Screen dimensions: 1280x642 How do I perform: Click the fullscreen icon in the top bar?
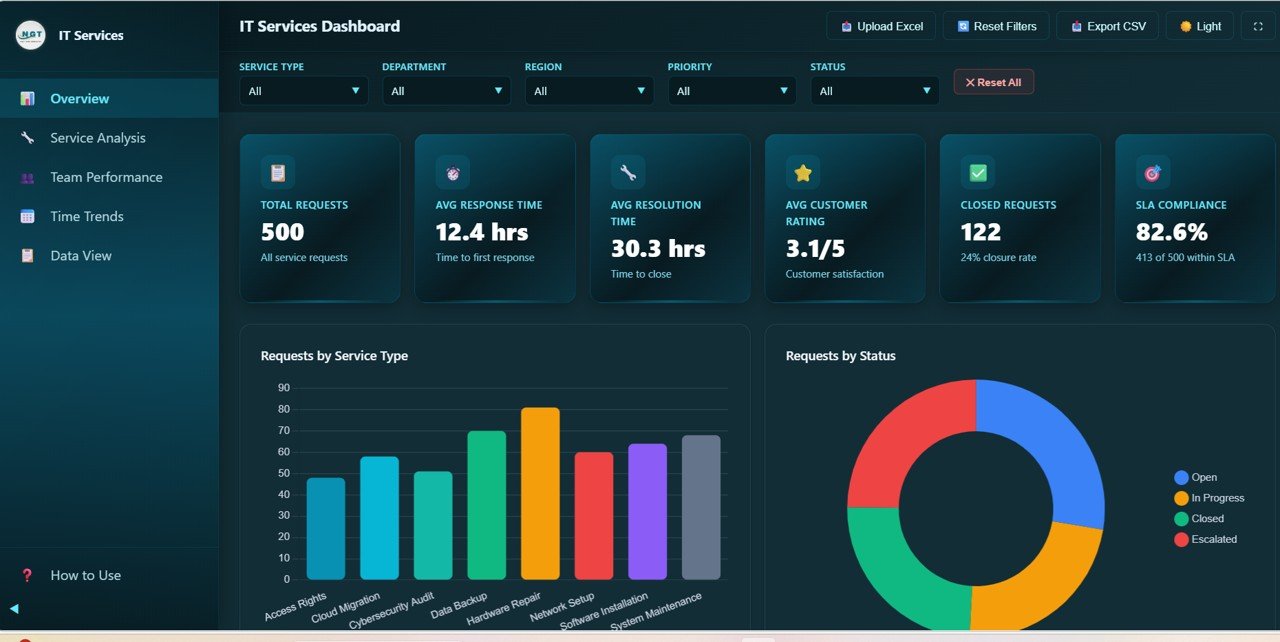(1257, 25)
